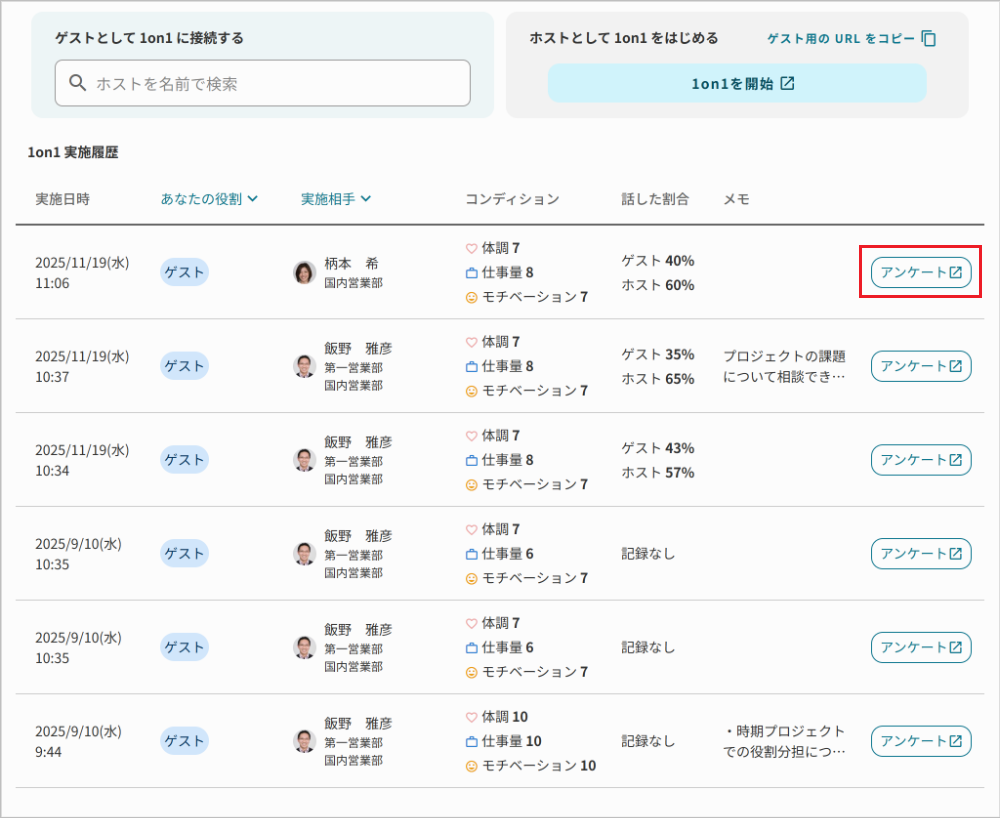This screenshot has height=818, width=1000.
Task: Click the smiley icon in the 9:44 row
Action: pyautogui.click(x=472, y=766)
